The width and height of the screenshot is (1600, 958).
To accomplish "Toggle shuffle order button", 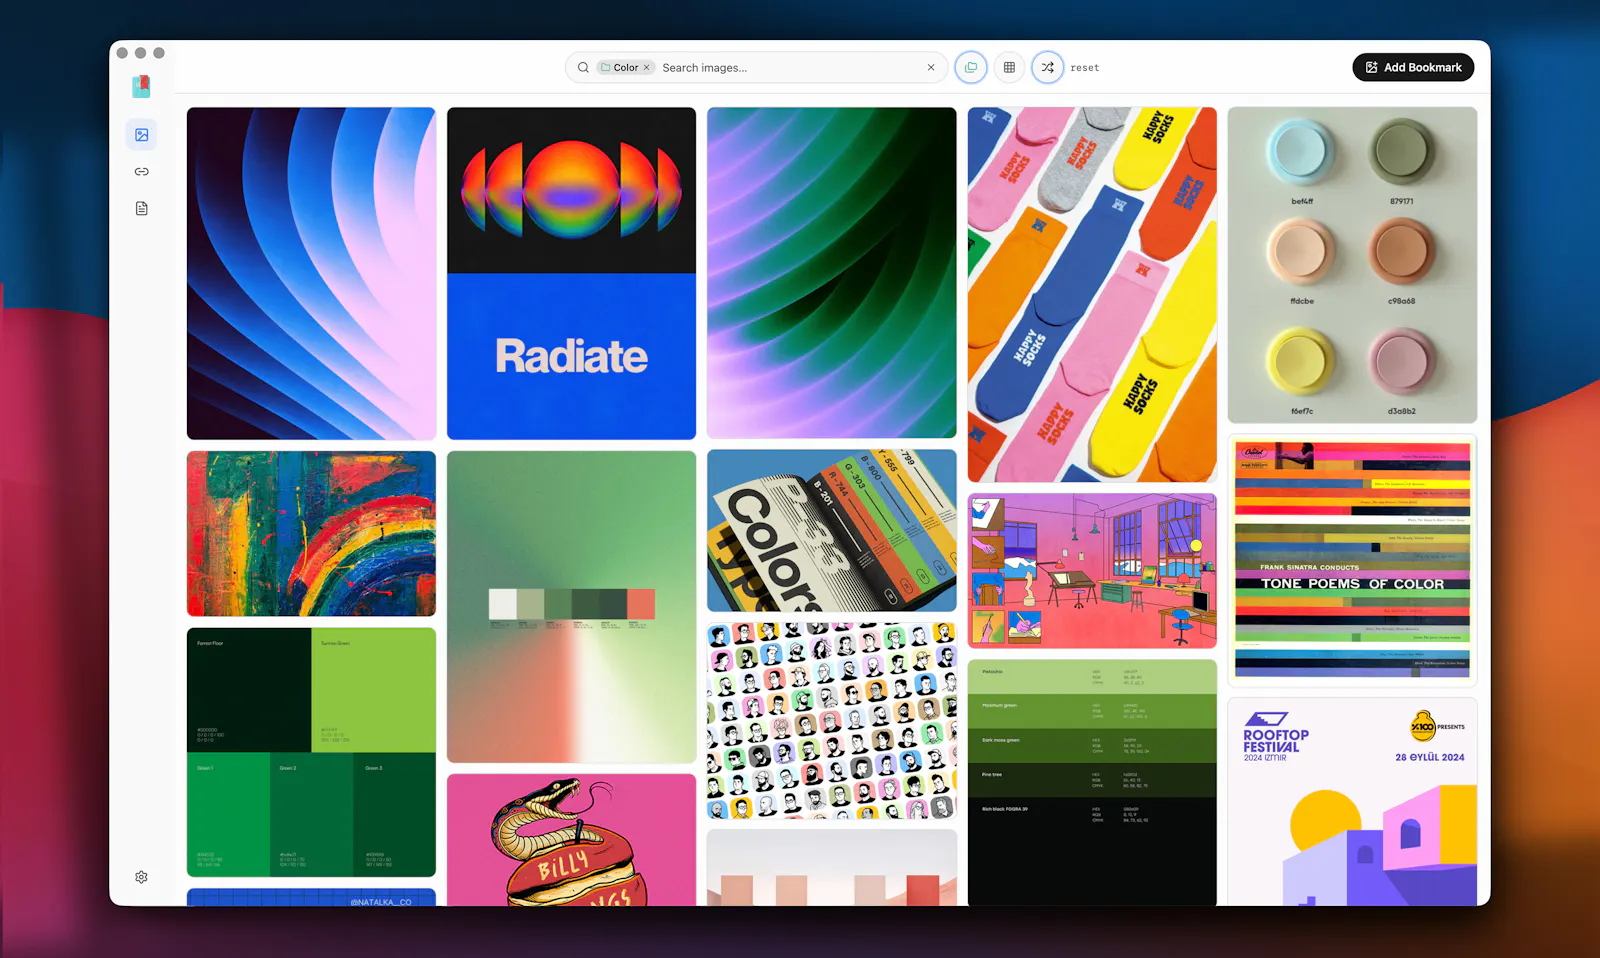I will point(1047,68).
